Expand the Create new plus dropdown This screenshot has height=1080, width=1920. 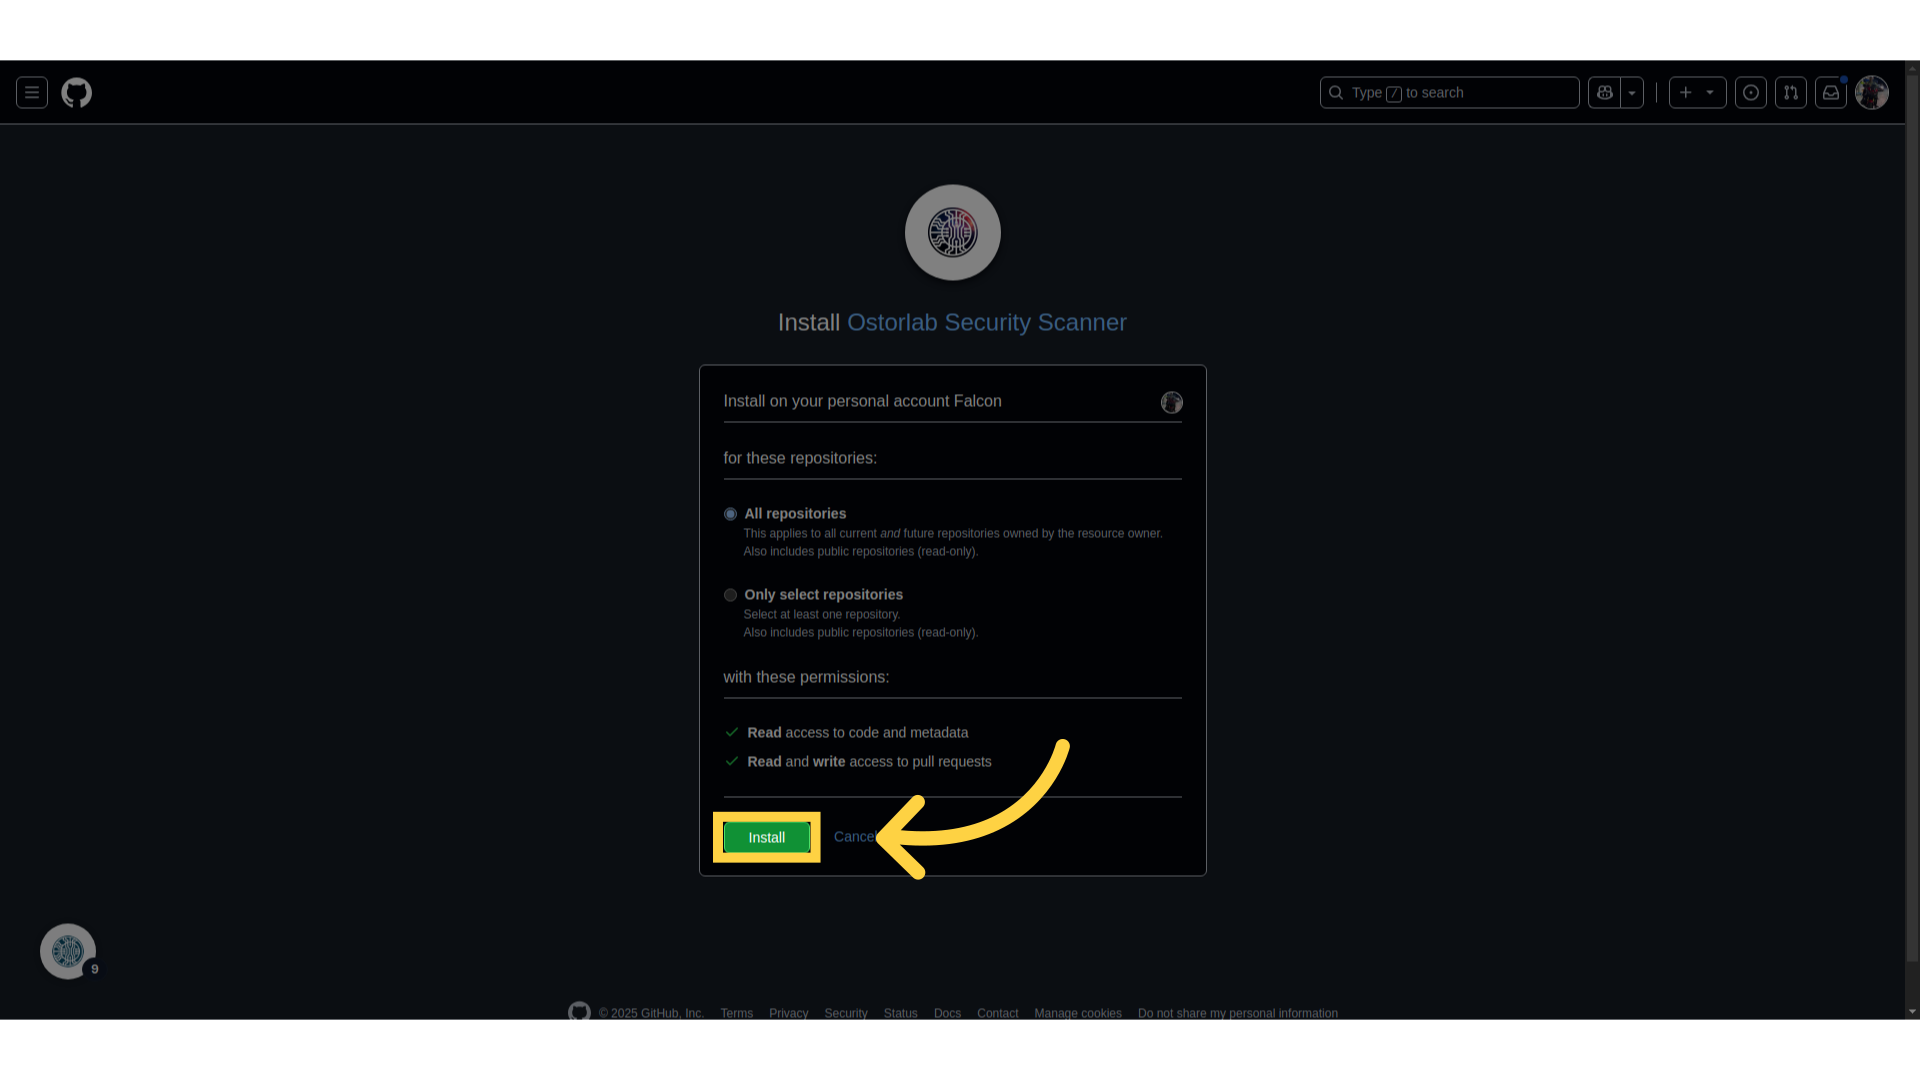(1697, 93)
